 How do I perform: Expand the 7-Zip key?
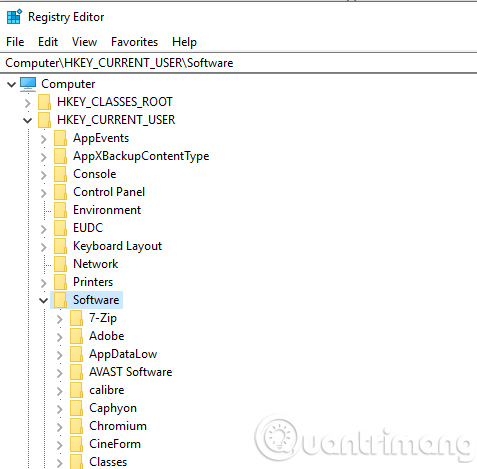tap(60, 319)
